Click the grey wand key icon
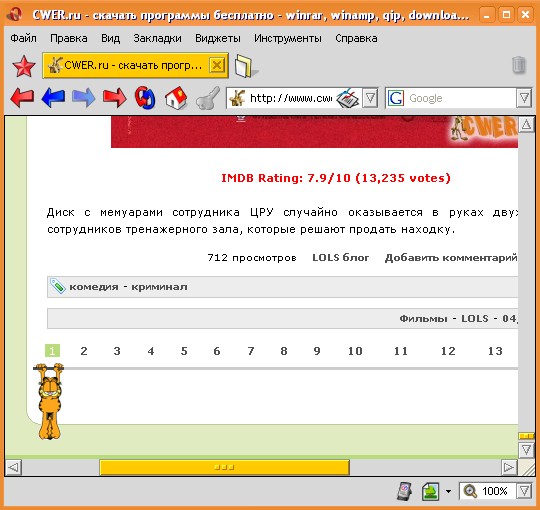 [x=208, y=98]
